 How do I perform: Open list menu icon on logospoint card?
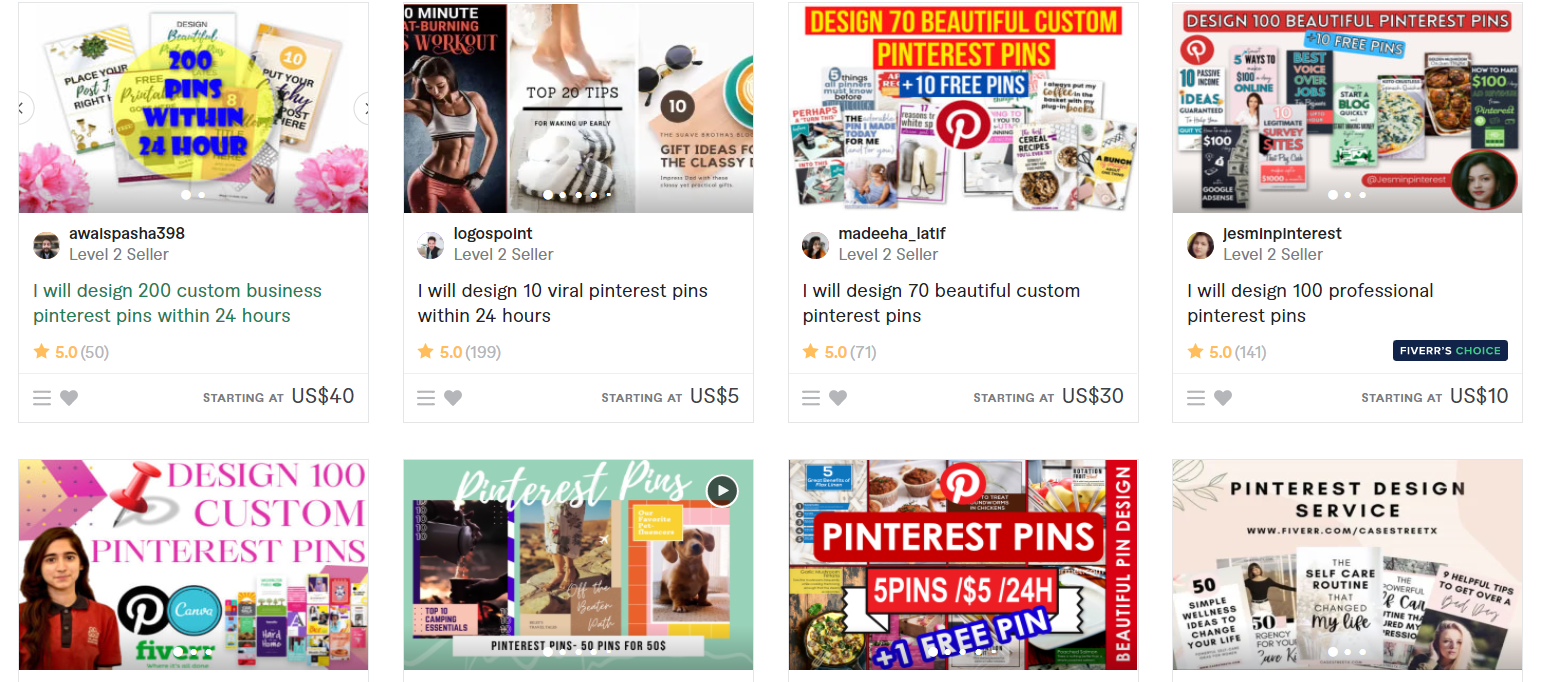(426, 398)
